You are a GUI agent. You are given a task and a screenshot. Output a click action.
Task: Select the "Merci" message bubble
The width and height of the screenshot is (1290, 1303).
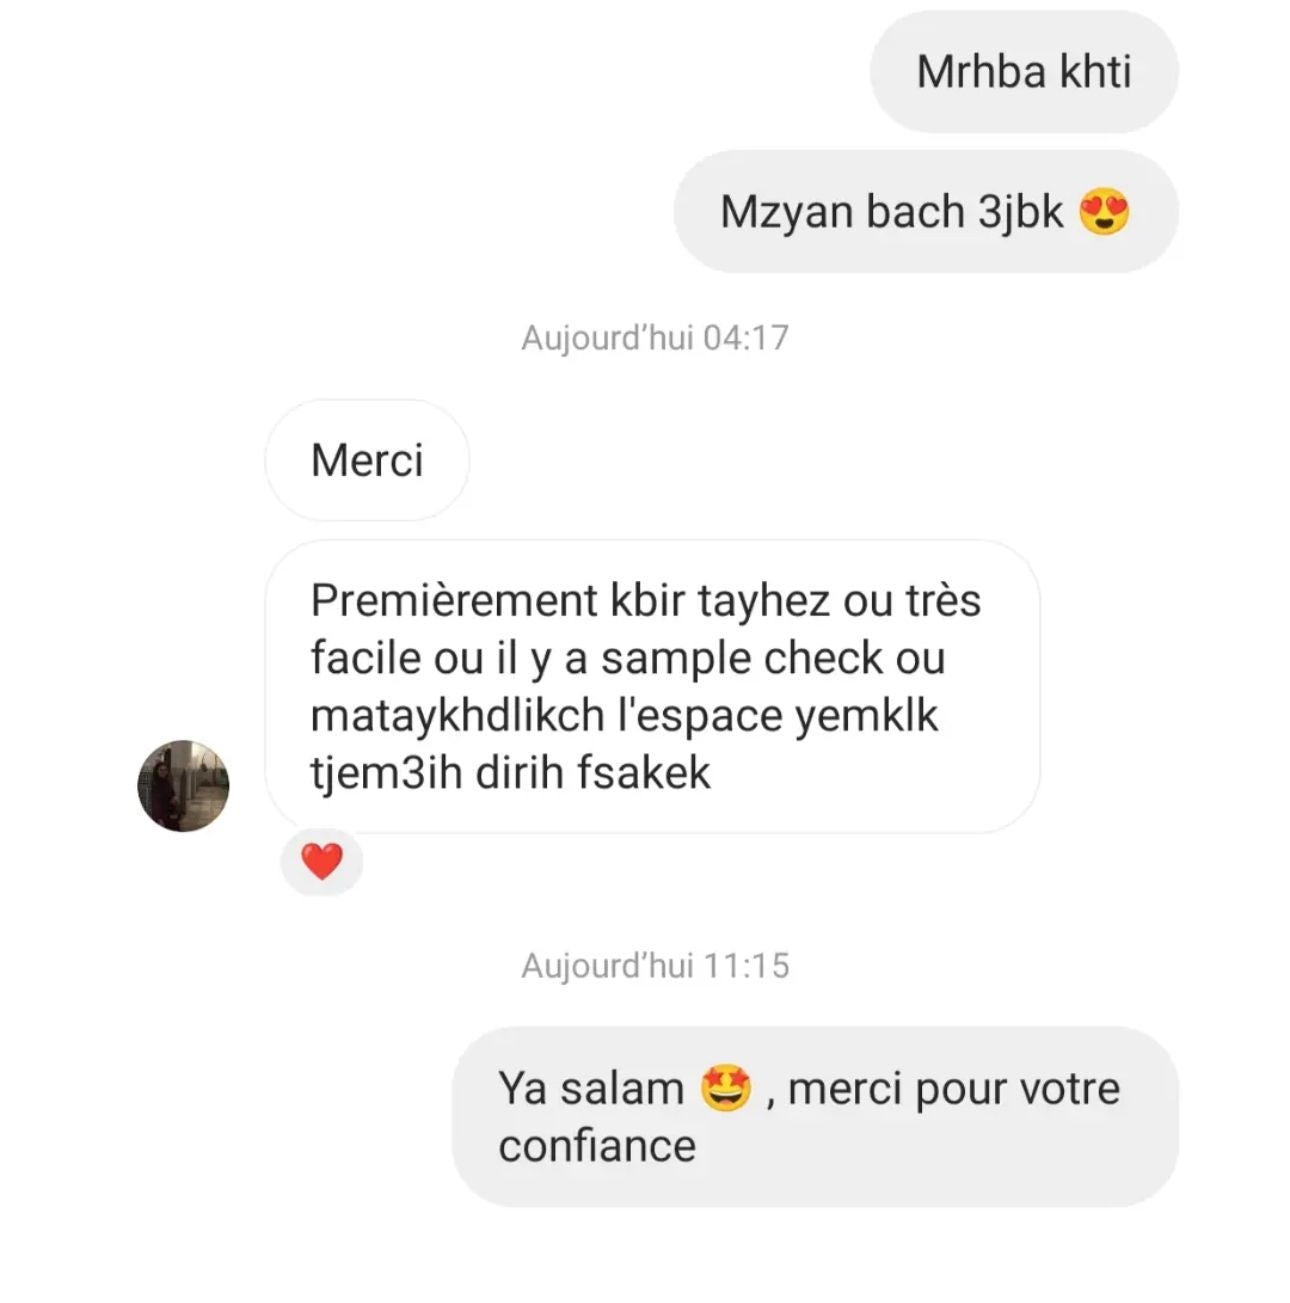(367, 460)
